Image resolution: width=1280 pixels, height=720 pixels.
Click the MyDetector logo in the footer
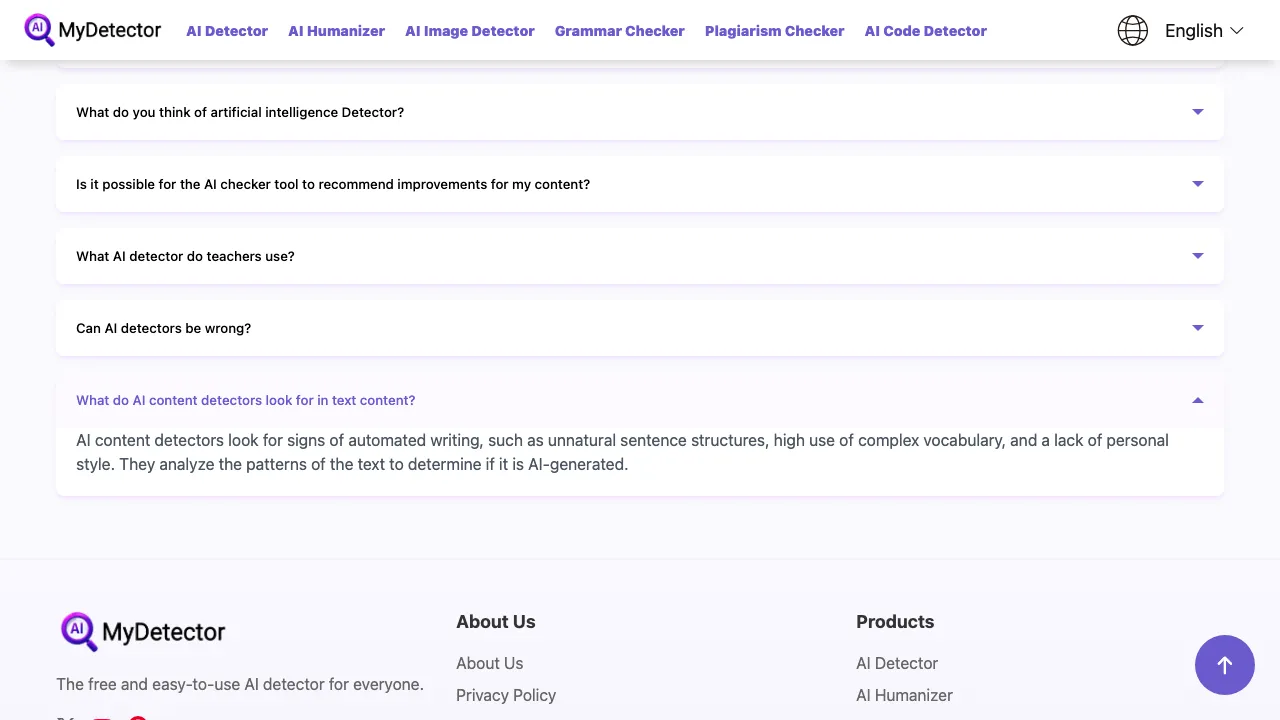point(142,631)
